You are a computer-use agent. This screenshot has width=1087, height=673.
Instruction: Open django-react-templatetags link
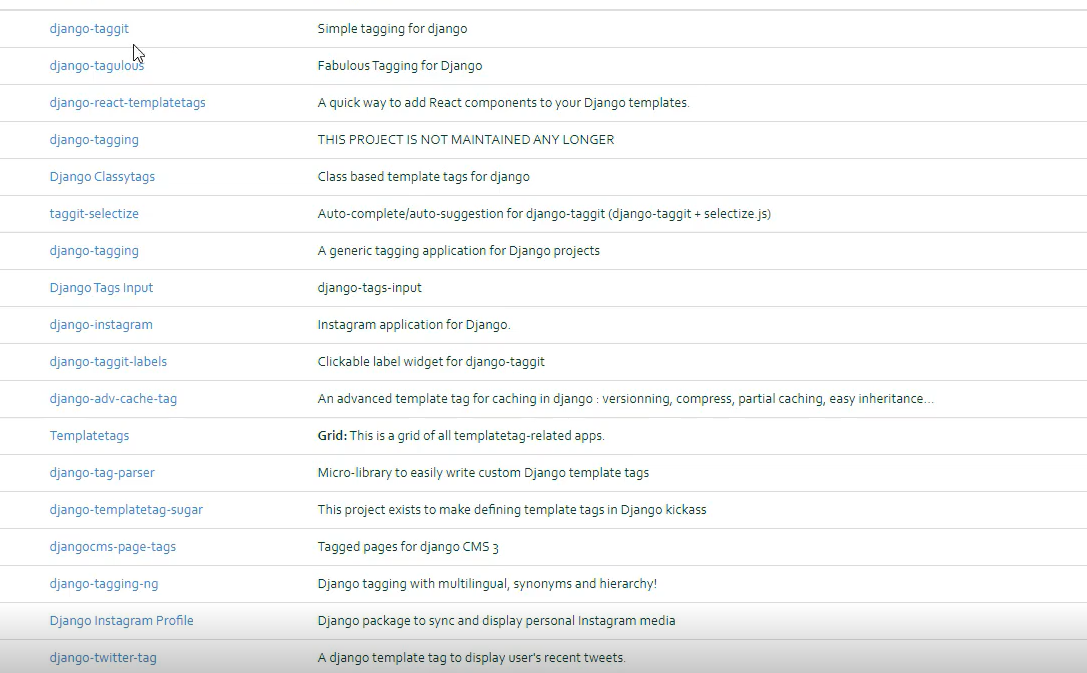pos(128,103)
